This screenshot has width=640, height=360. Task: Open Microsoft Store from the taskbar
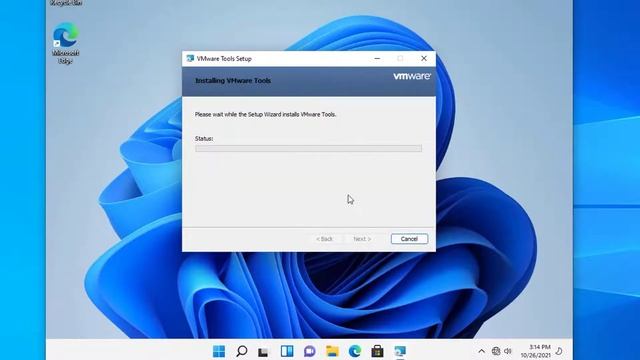(x=377, y=351)
